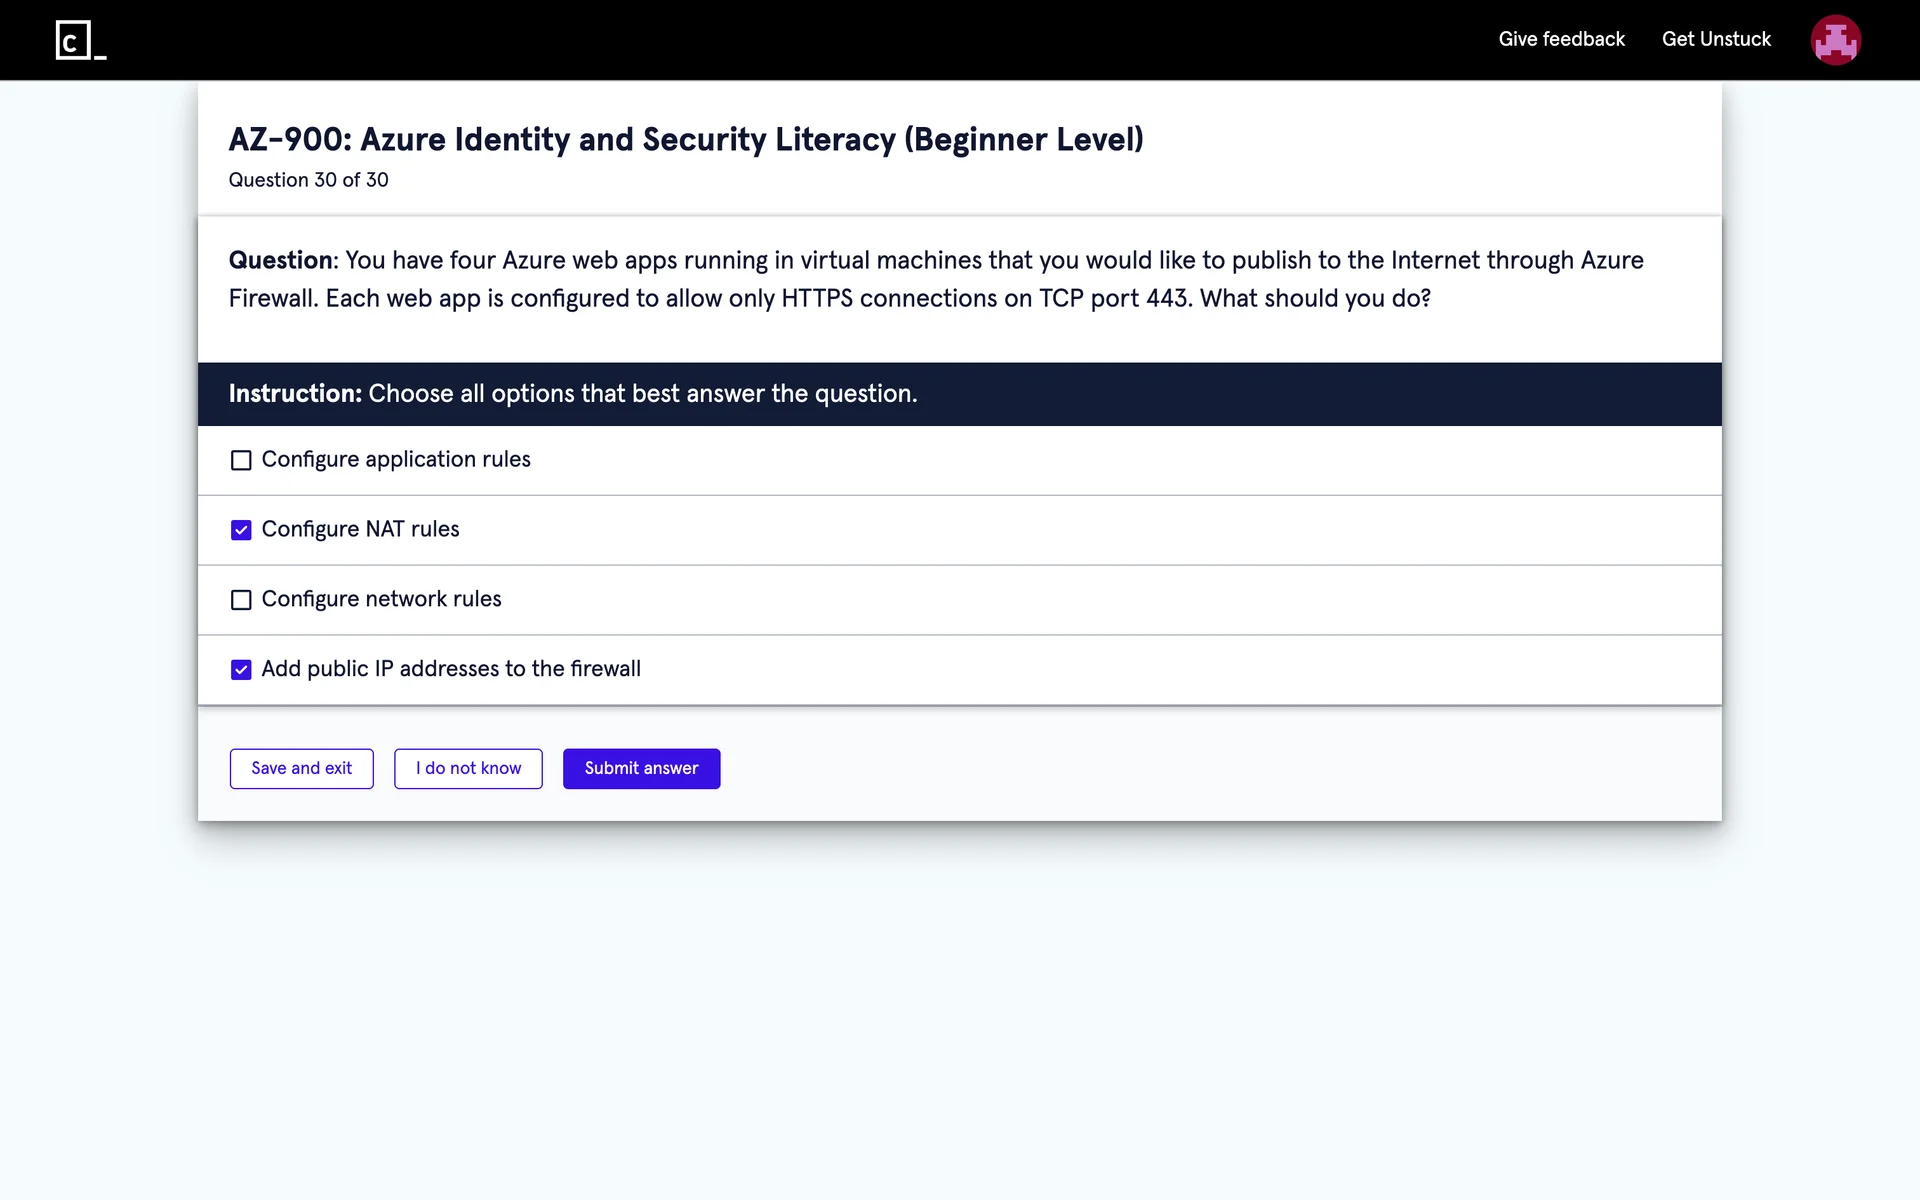1920x1200 pixels.
Task: Click the dark Instruction banner
Action: 958,394
